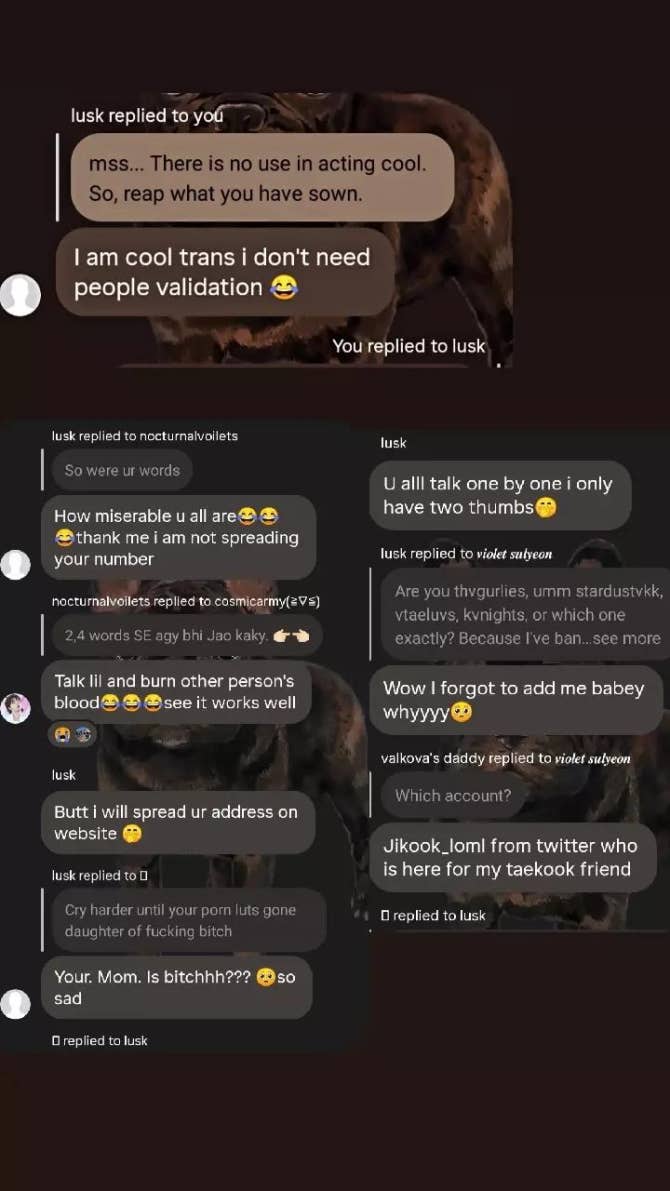The width and height of the screenshot is (670, 1191).
Task: Select message 'Wow I forgot to add me babey'
Action: click(x=517, y=700)
